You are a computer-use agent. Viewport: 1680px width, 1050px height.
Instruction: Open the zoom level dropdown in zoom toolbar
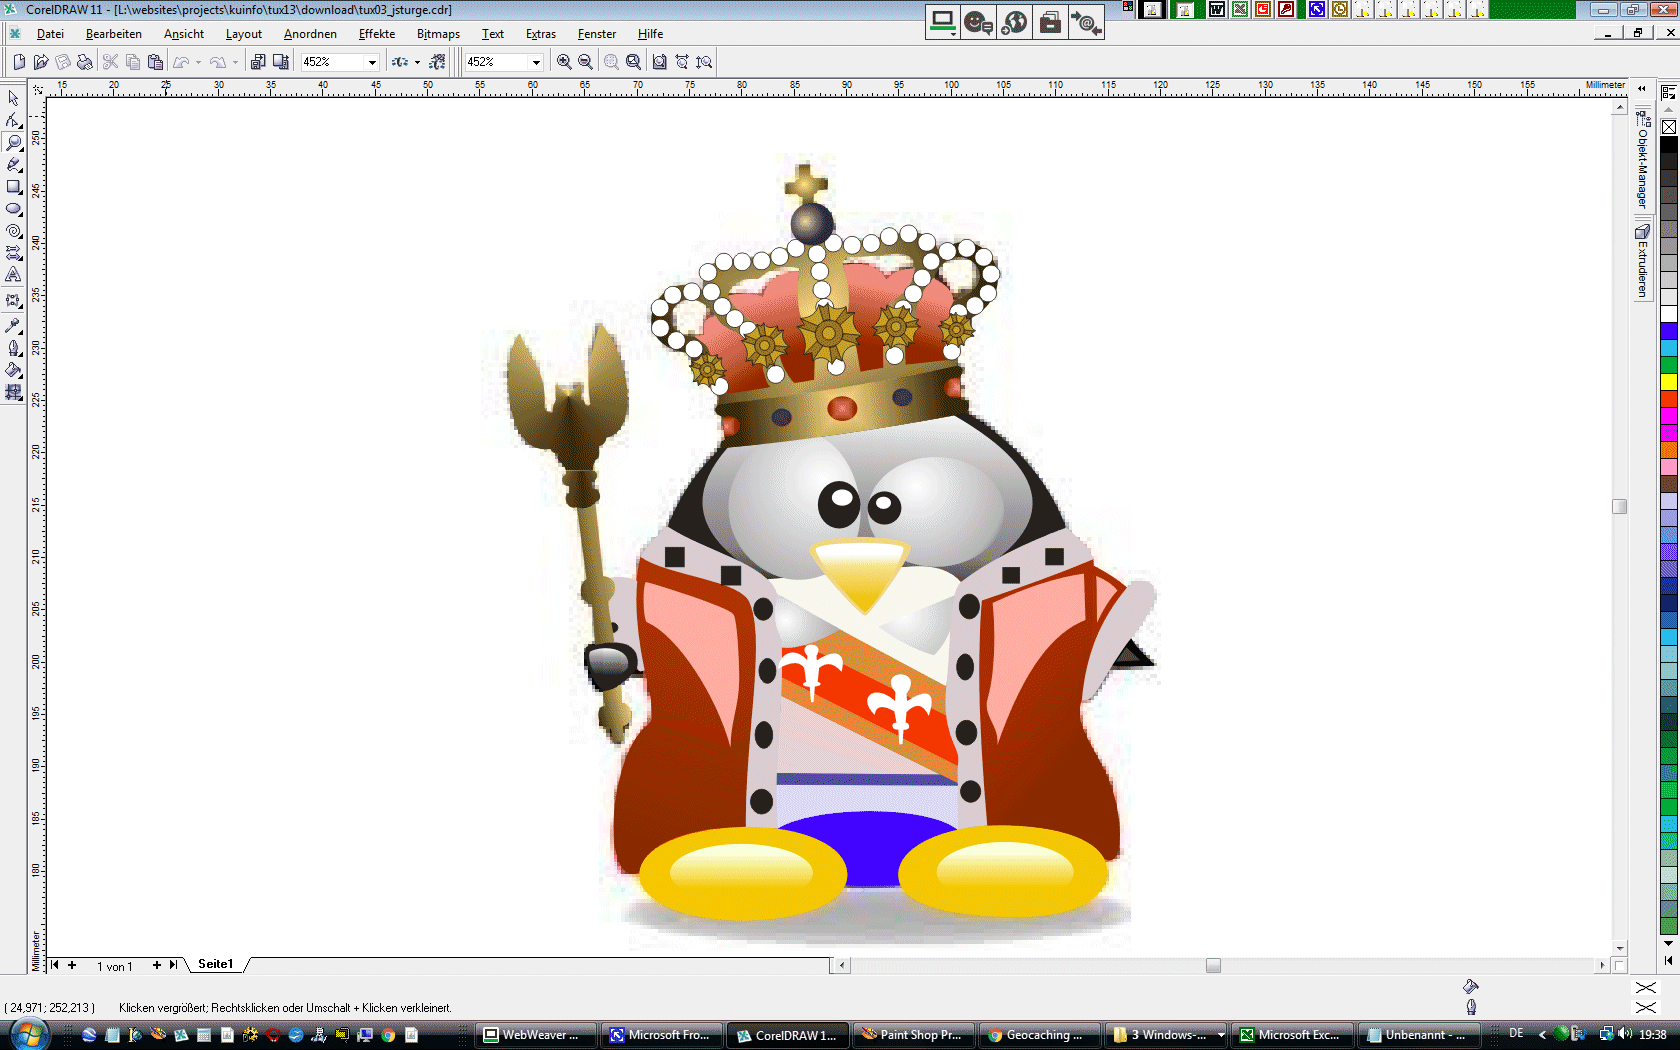click(x=536, y=62)
